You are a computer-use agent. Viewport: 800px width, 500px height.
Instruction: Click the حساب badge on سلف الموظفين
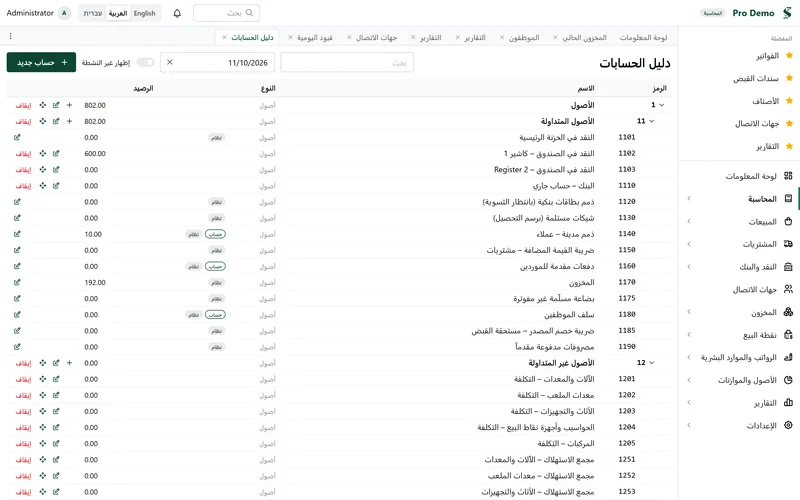(x=215, y=315)
